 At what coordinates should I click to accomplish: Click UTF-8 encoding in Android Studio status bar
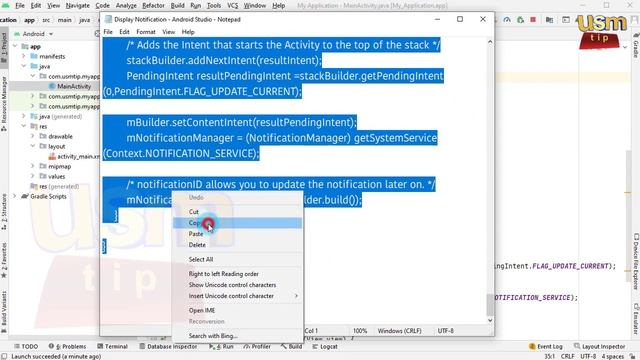point(588,356)
